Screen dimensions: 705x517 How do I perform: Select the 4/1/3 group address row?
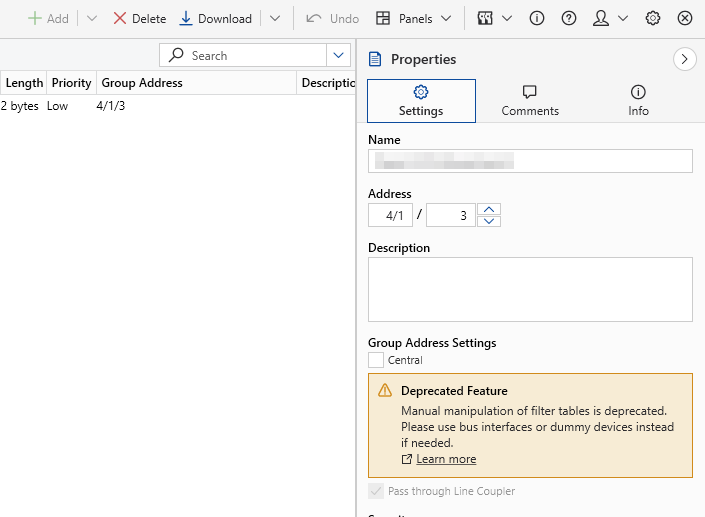point(111,106)
